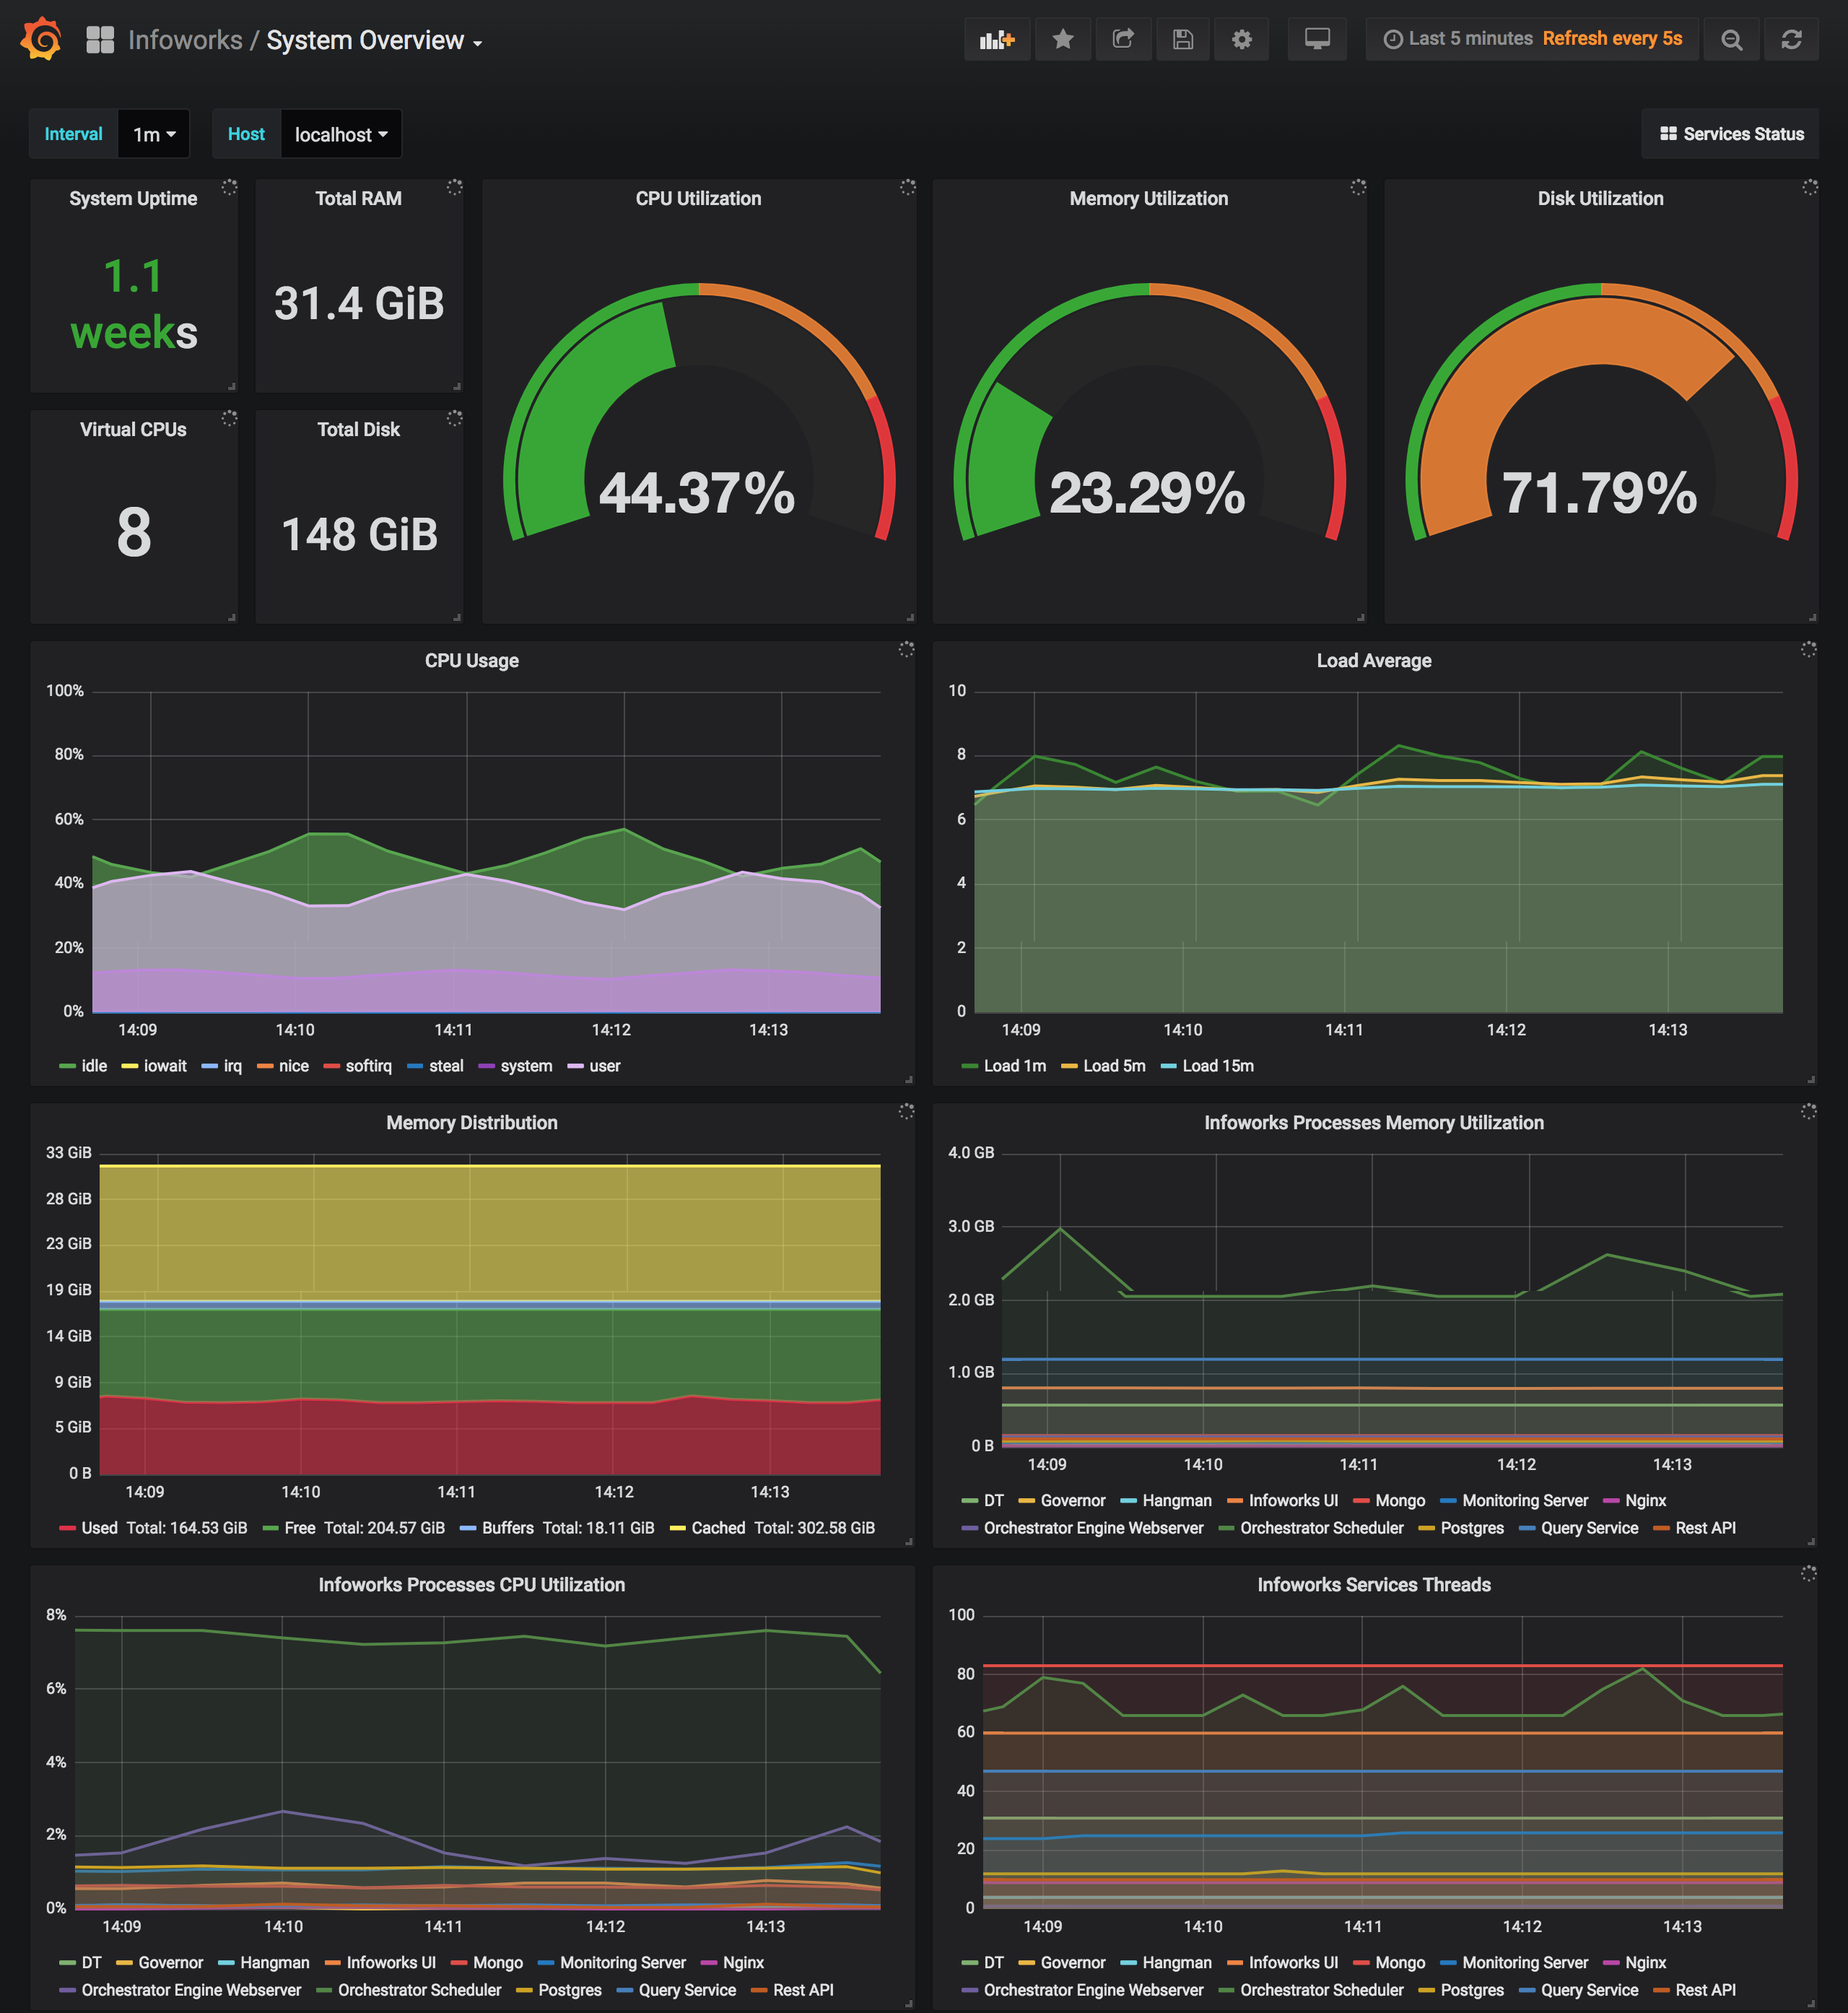Open the Load Average panel title menu
1848x2013 pixels.
[1374, 661]
